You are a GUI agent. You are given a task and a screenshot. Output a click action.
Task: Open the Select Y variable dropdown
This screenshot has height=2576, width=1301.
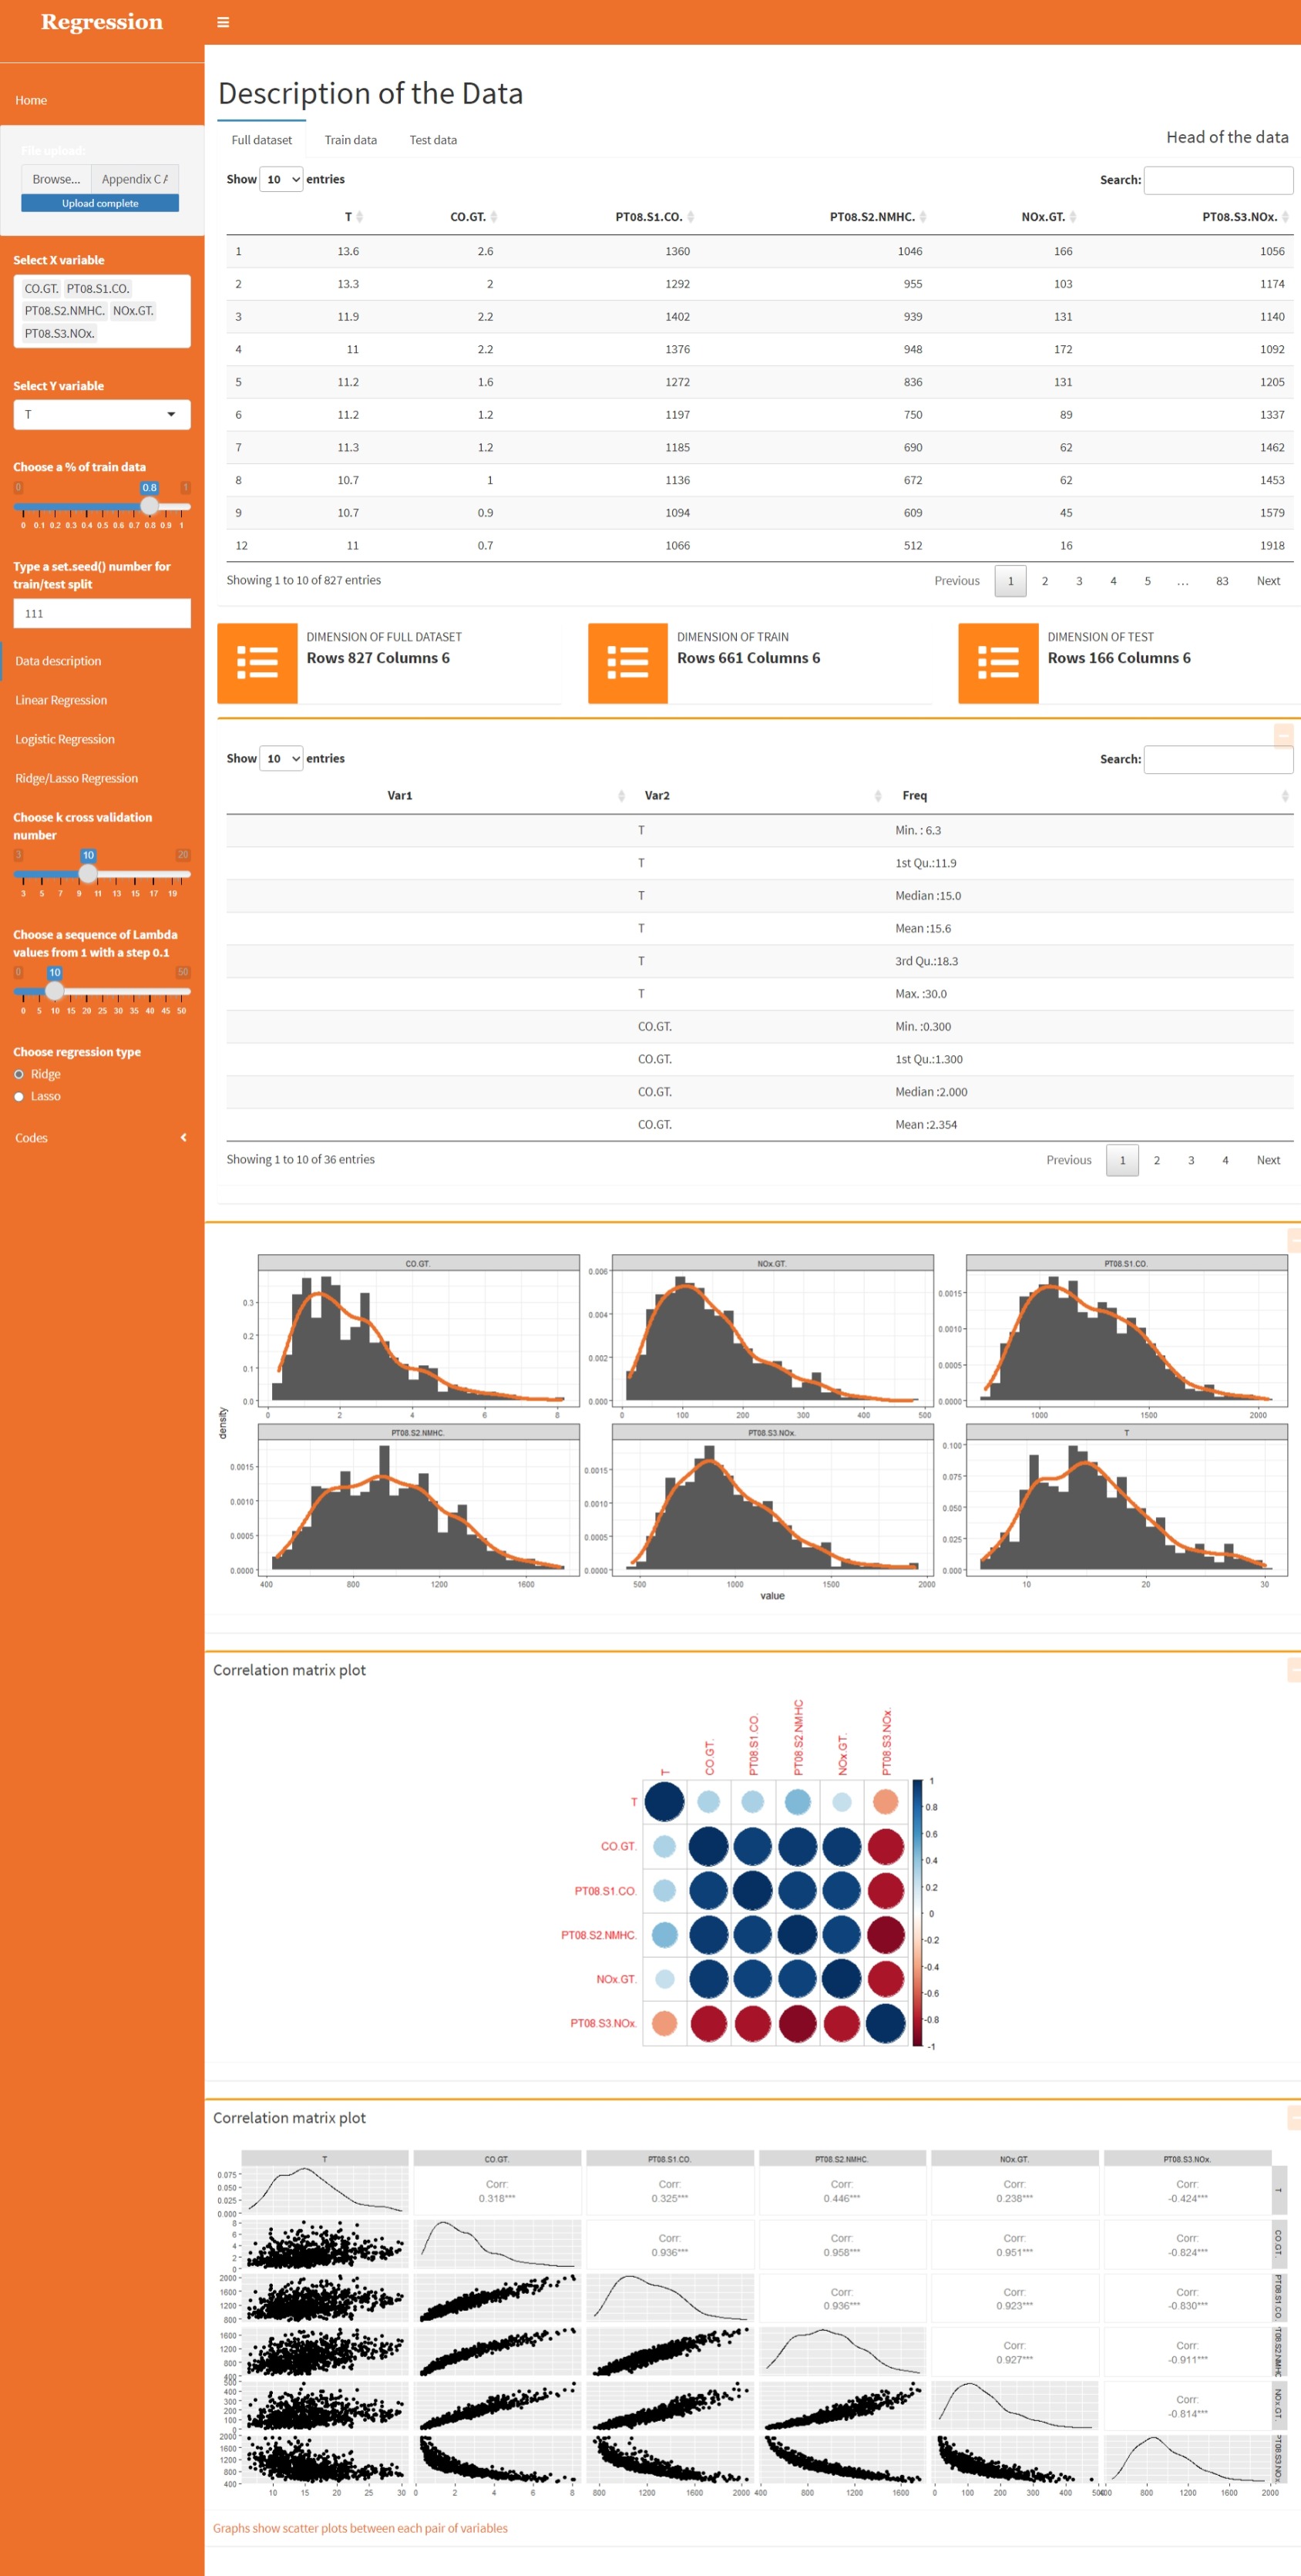click(101, 414)
